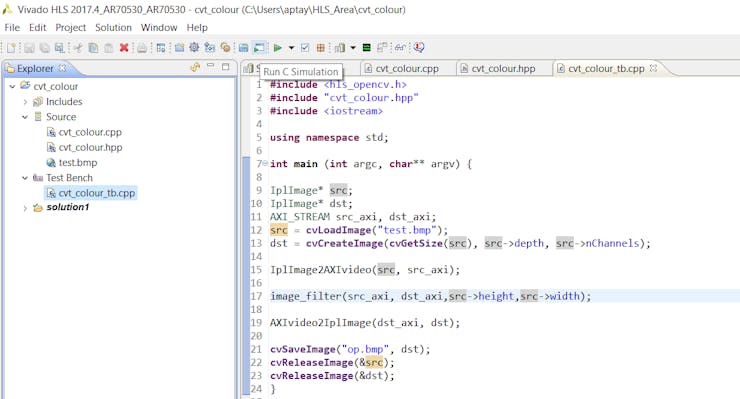Click the New Solution toolbar icon
Screen dimensions: 740x399
click(x=210, y=48)
